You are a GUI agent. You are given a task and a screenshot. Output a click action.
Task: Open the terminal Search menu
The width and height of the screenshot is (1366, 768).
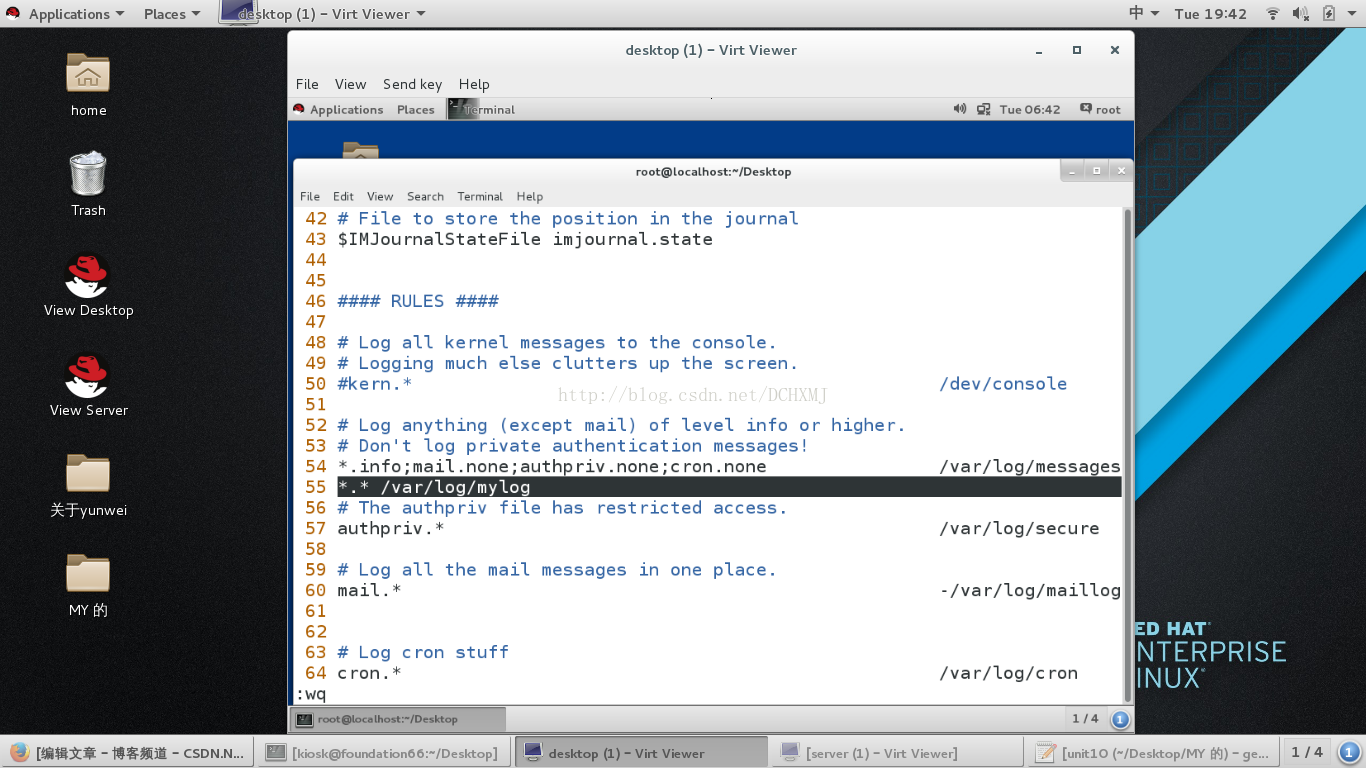coord(425,196)
